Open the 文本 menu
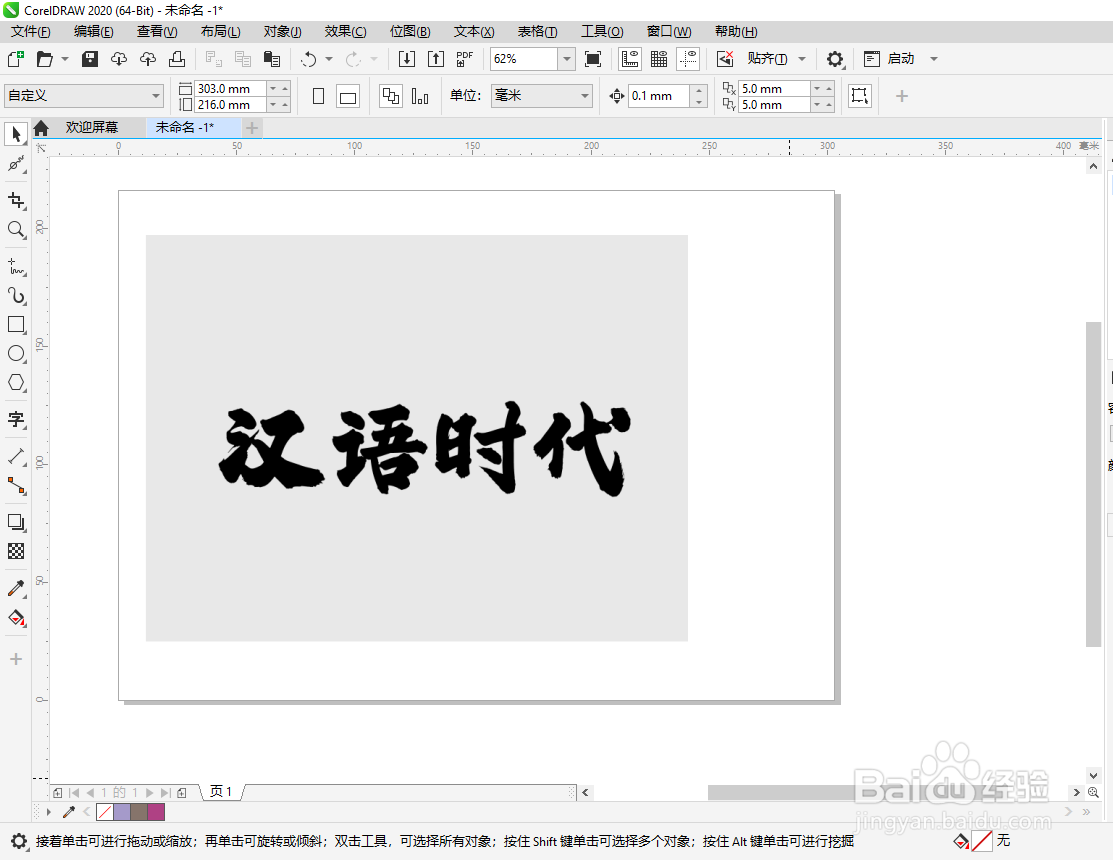The image size is (1113, 860). coord(471,31)
